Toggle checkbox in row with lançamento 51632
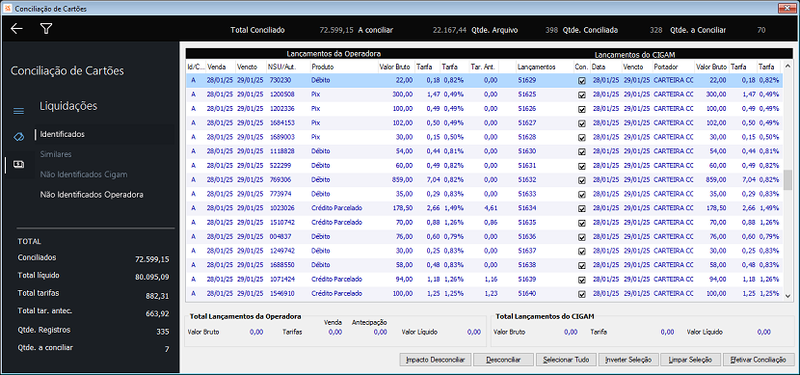800x375 pixels. click(582, 180)
